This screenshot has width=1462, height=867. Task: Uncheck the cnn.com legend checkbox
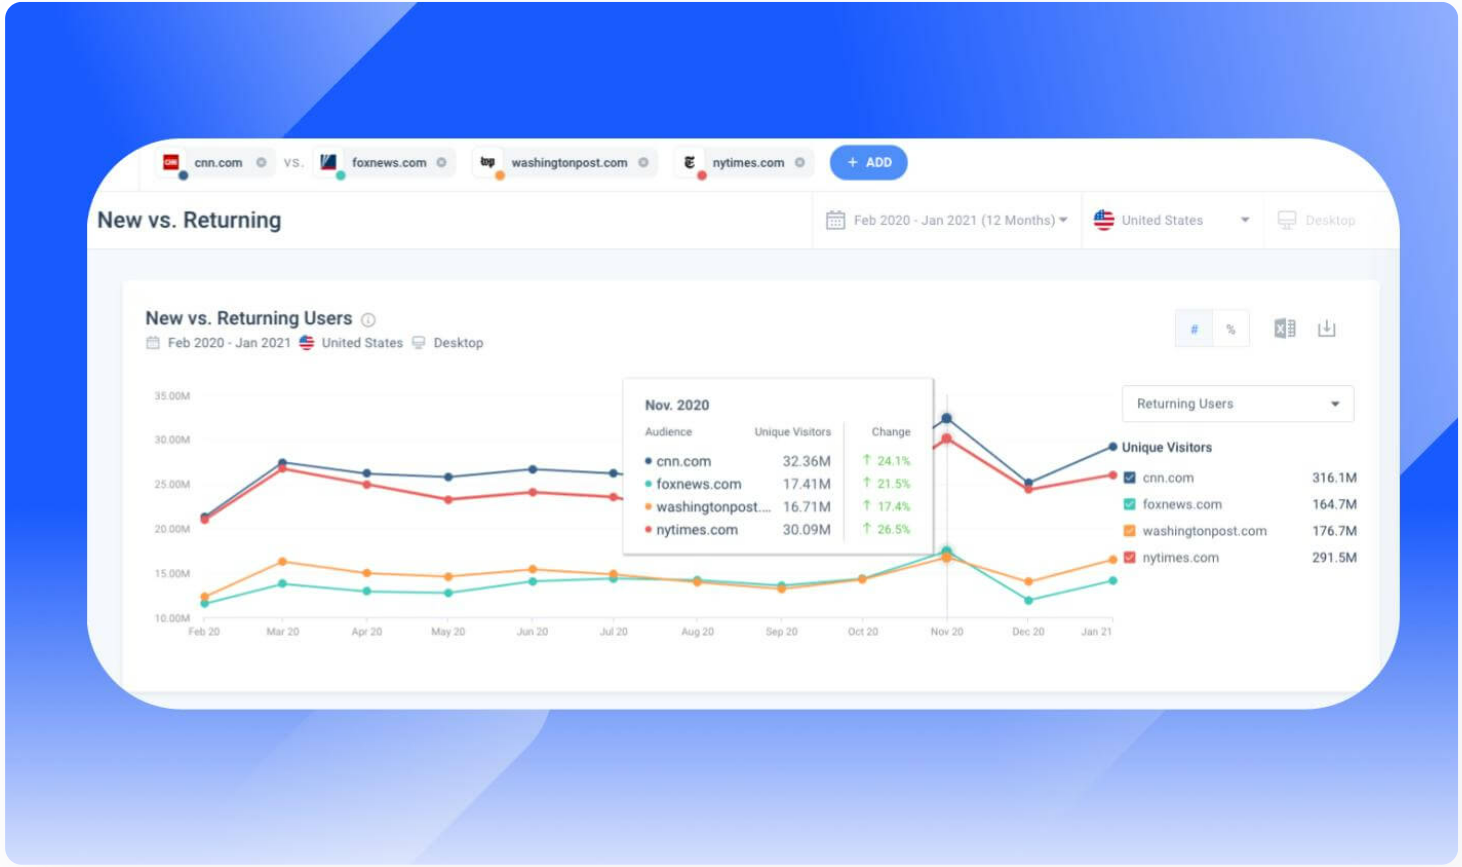click(x=1129, y=478)
